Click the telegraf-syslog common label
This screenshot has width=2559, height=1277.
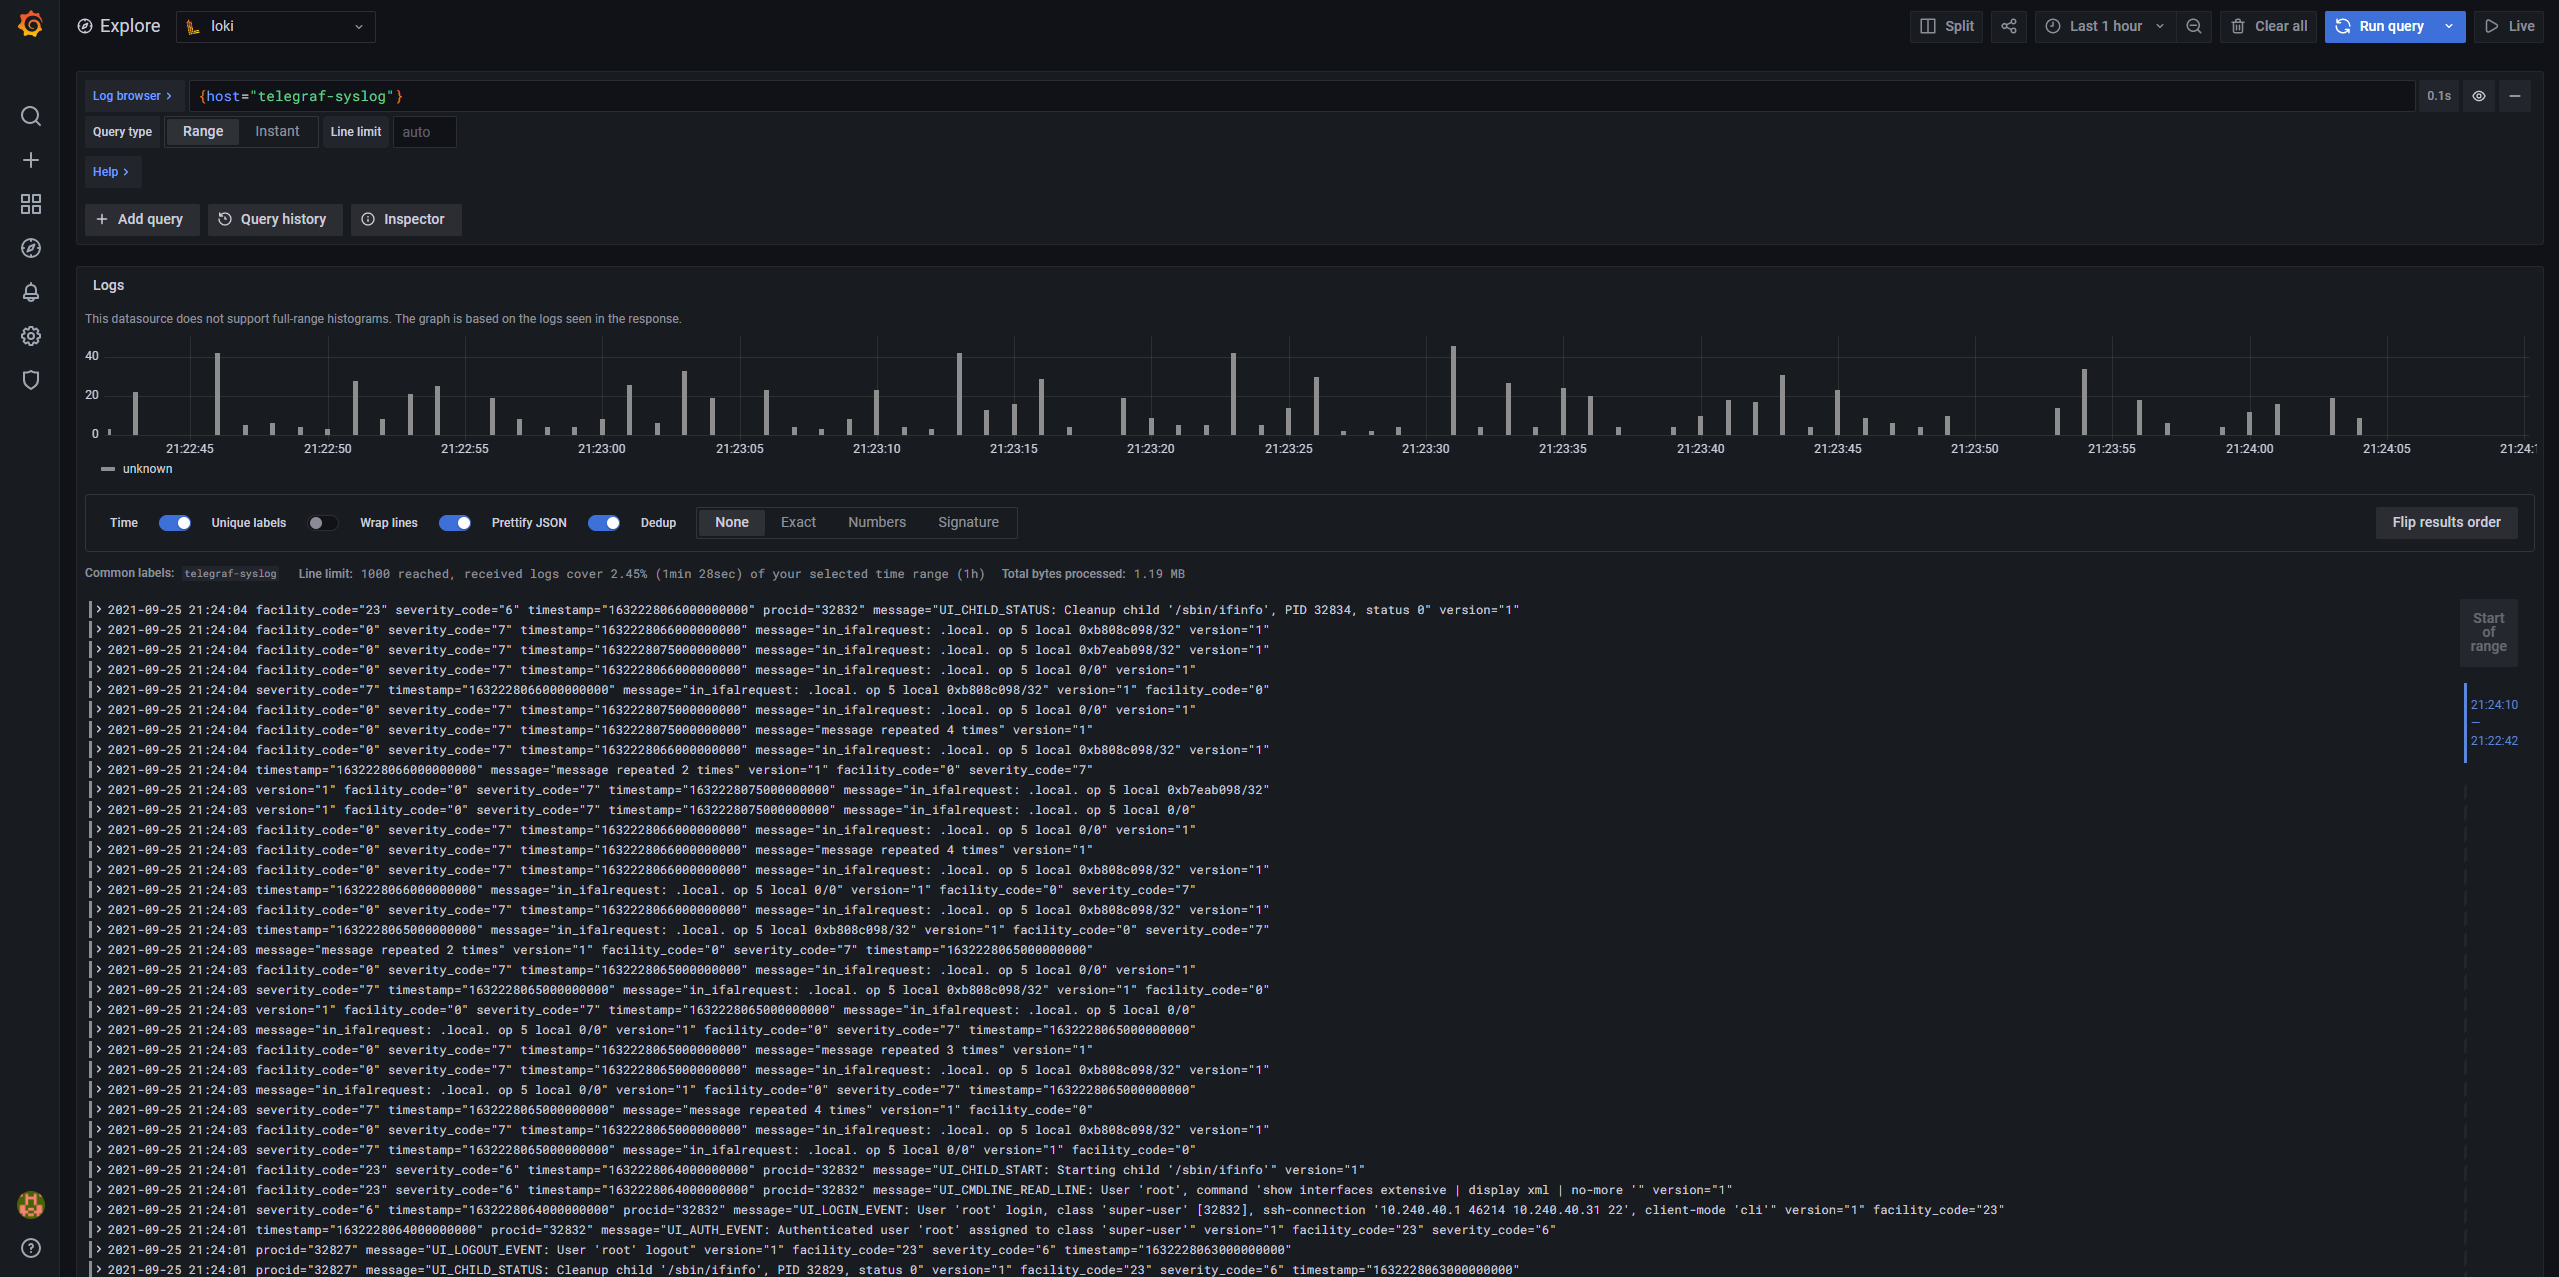[x=231, y=574]
